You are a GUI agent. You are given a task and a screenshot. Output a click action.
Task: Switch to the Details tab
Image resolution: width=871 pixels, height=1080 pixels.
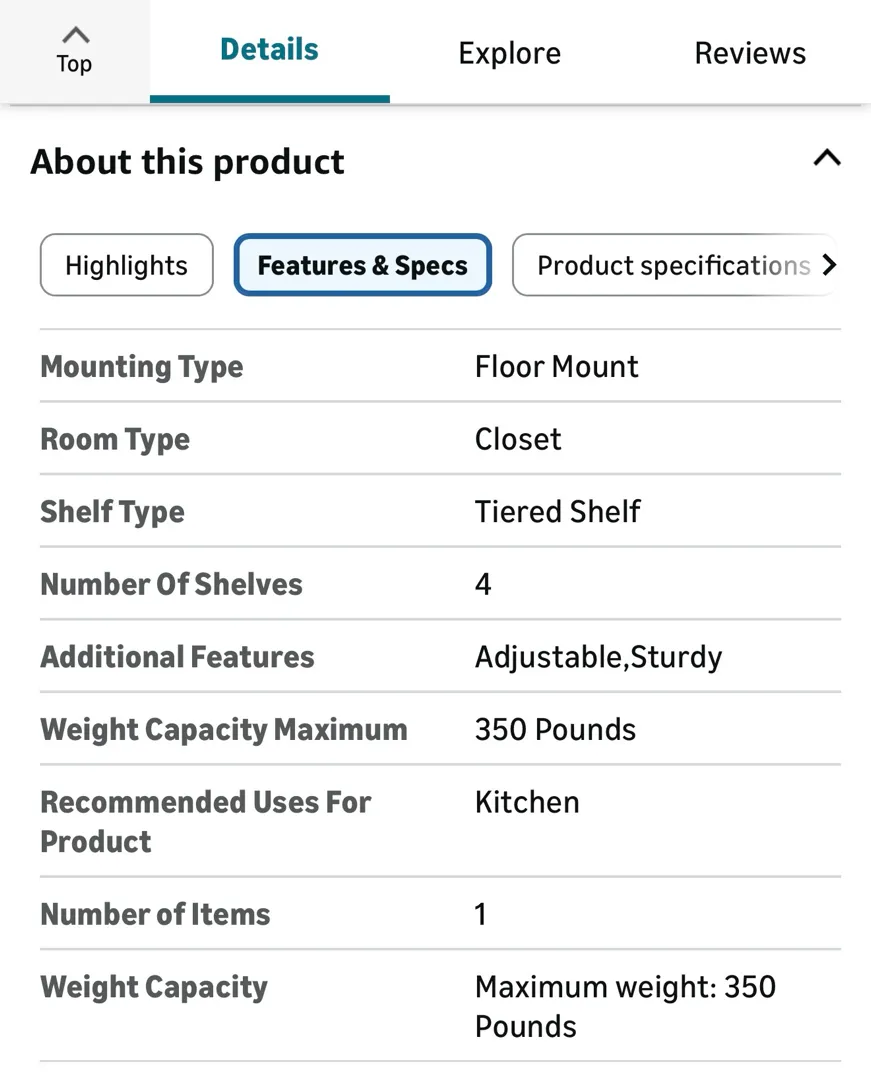click(269, 50)
